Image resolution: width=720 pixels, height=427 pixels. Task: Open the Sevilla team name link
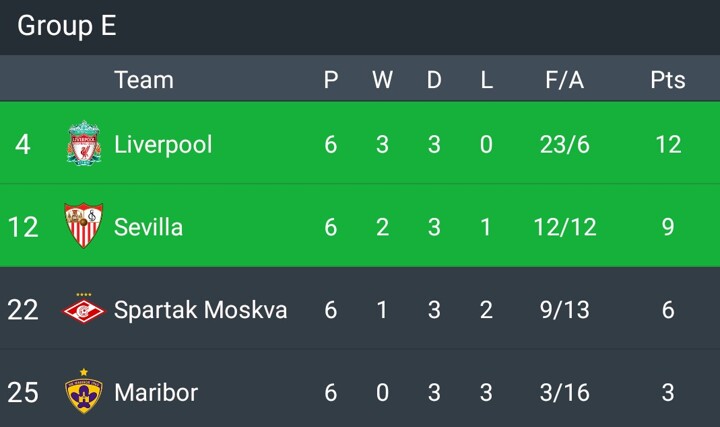coord(148,227)
